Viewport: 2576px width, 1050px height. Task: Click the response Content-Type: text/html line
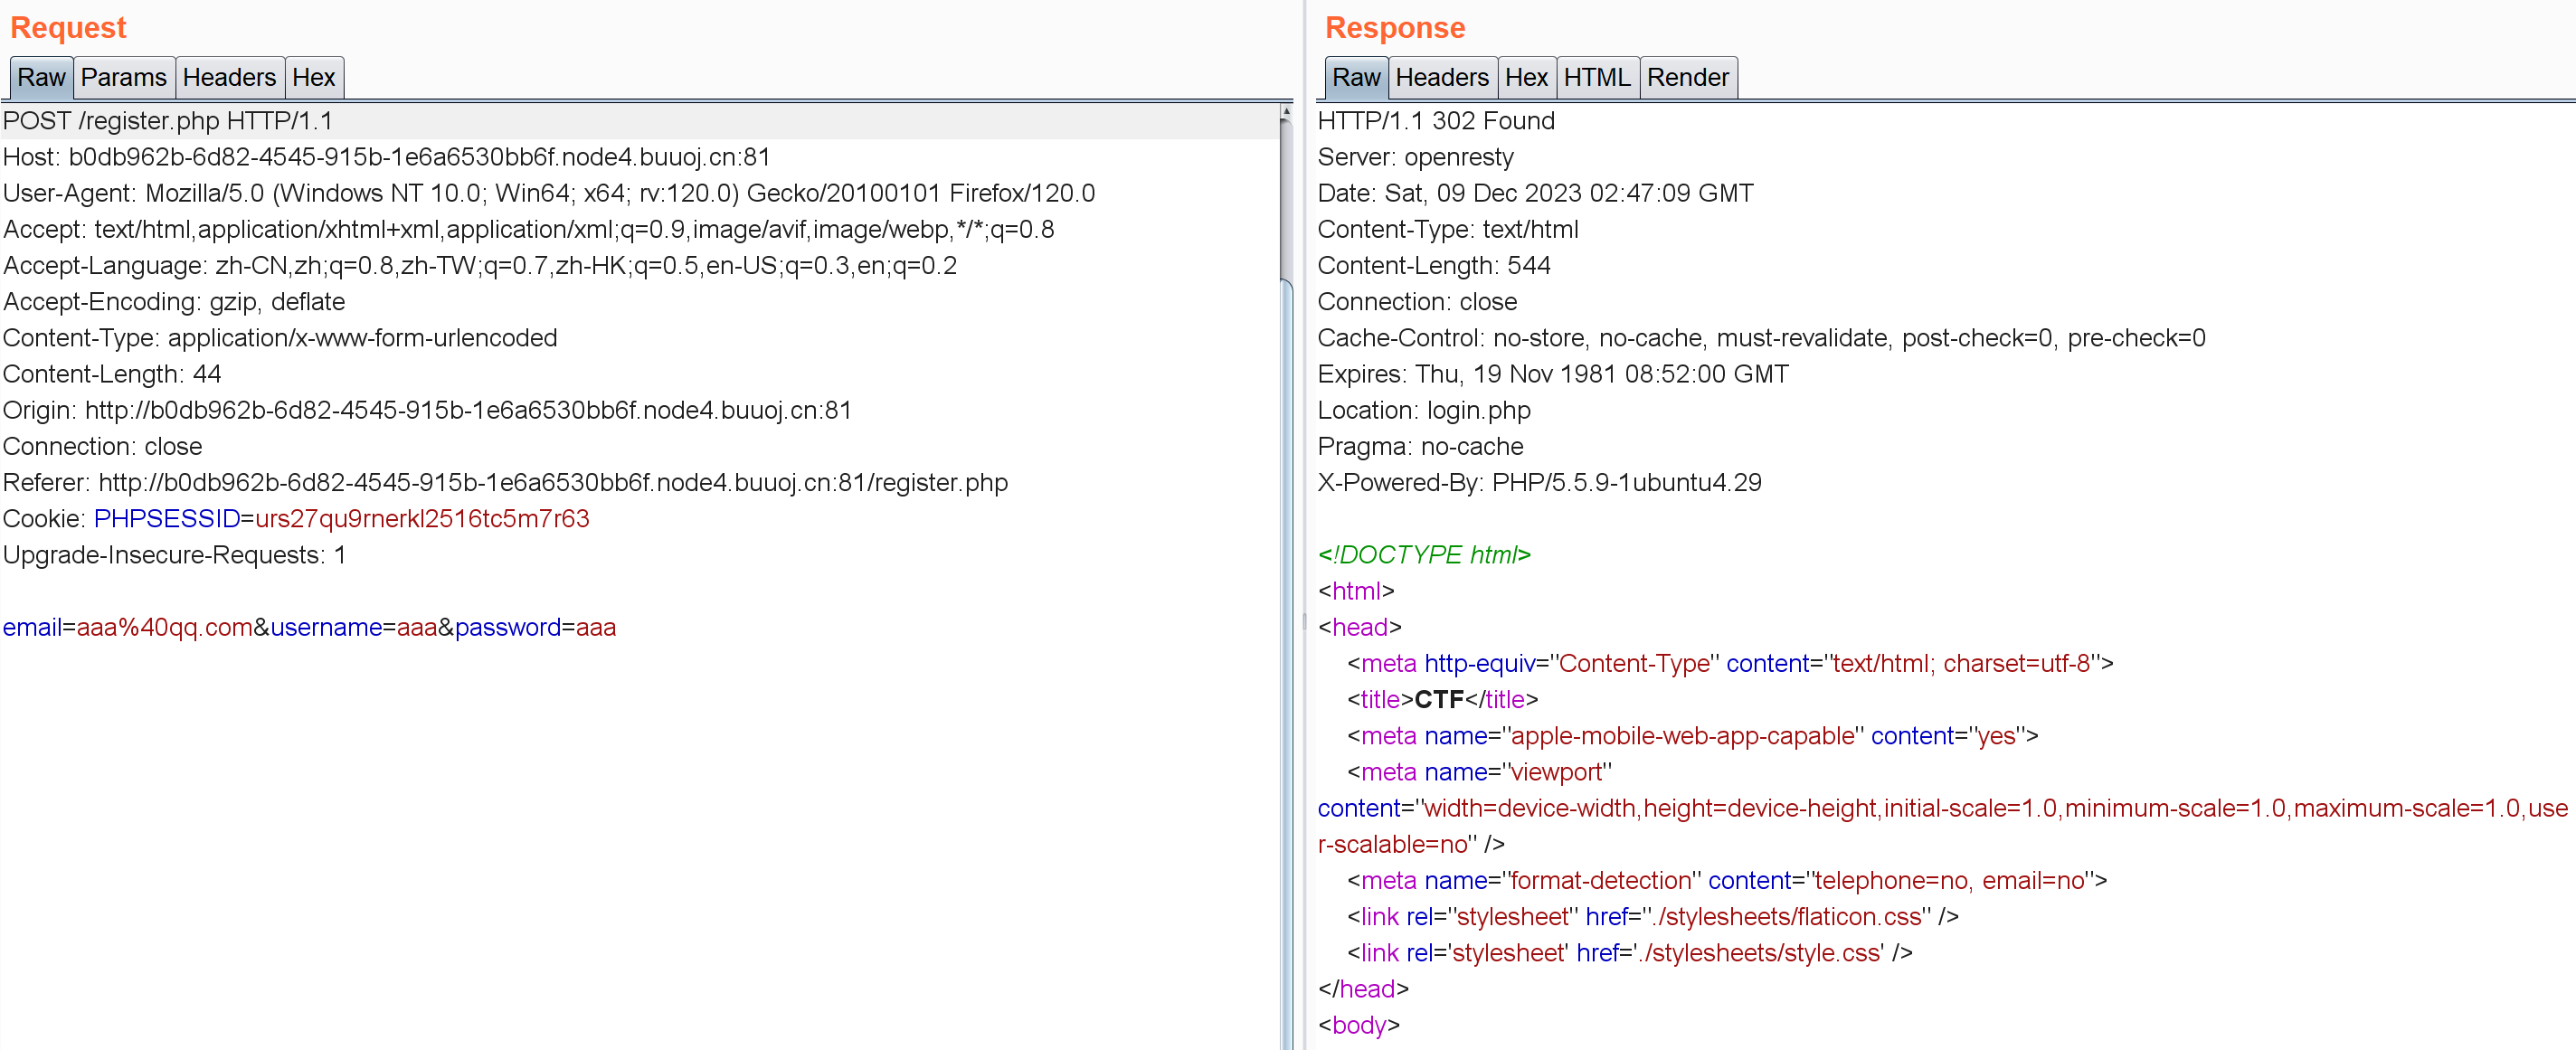(1448, 229)
